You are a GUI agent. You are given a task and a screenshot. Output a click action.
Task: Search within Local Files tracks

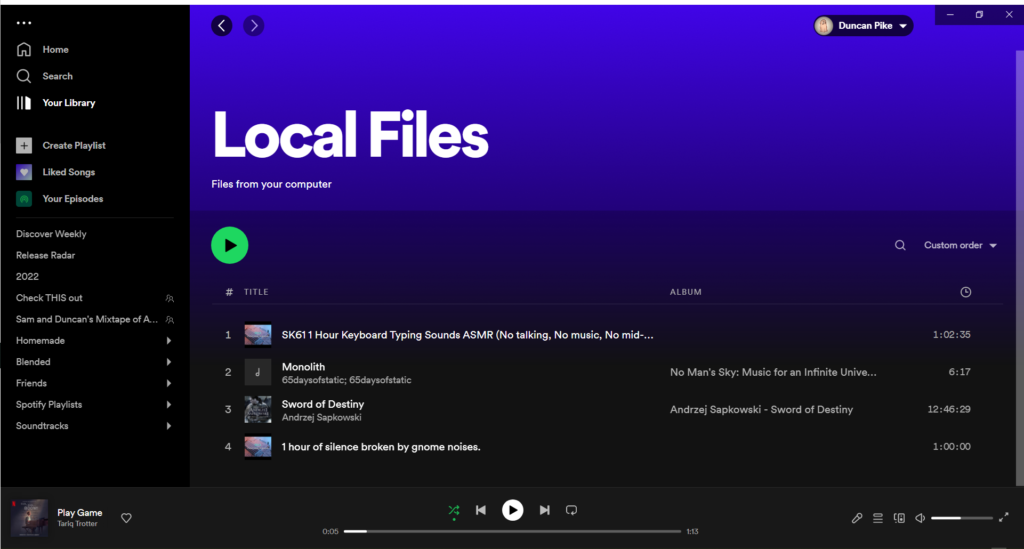pos(900,245)
